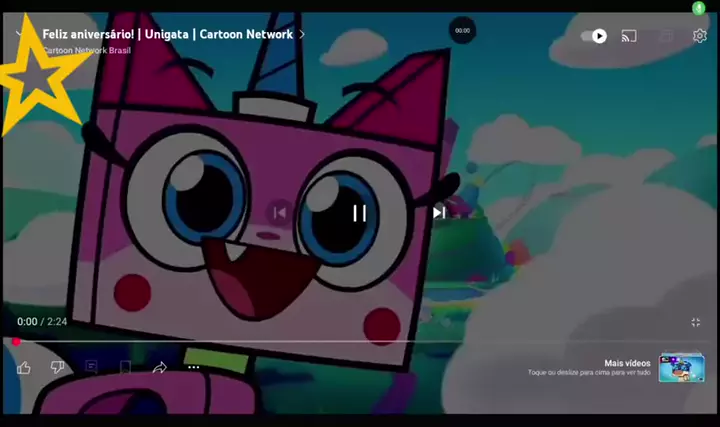This screenshot has width=720, height=427.
Task: Save video using the bookmark icon
Action: pos(125,367)
